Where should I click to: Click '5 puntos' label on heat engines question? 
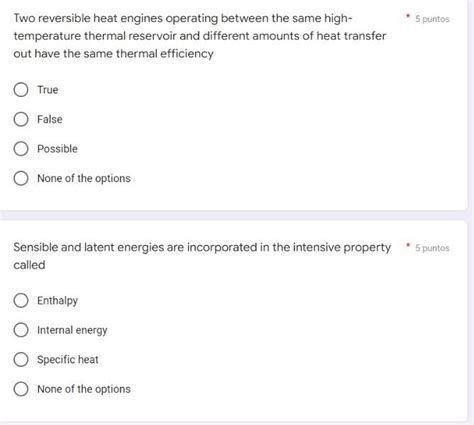[432, 19]
